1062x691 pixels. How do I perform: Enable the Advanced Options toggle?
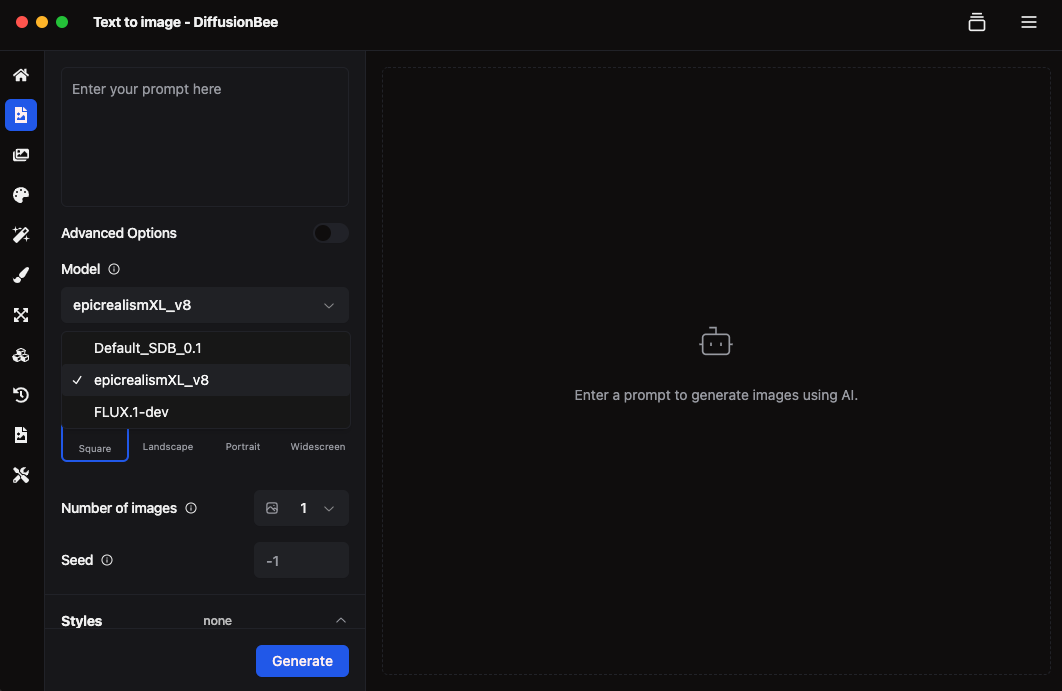[x=330, y=233]
